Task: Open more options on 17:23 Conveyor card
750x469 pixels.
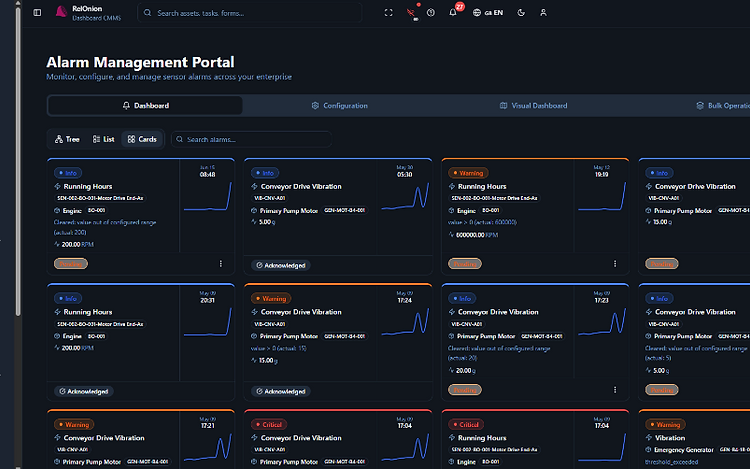Action: [615, 390]
